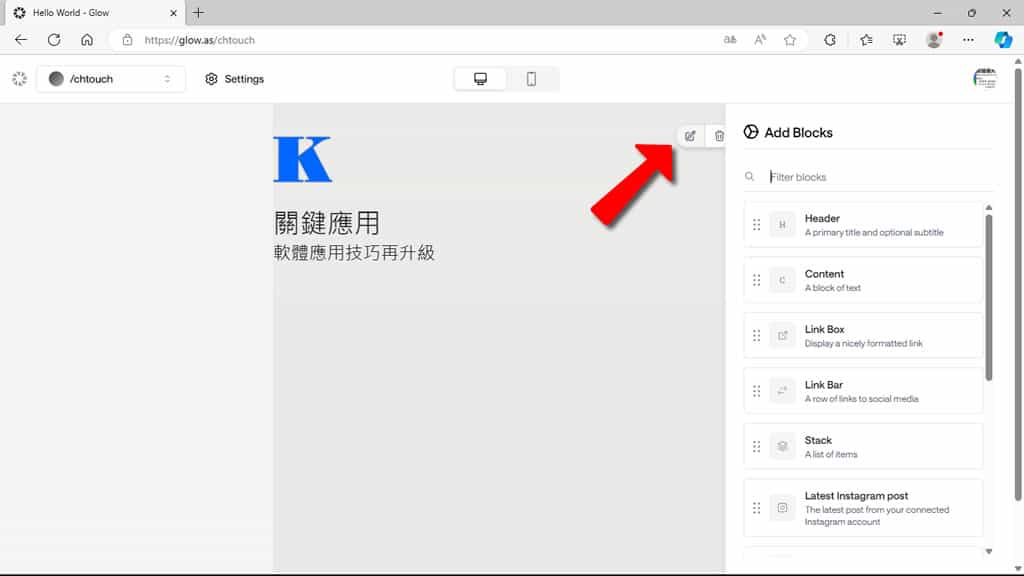Click the edit pencil icon on the header block

click(x=690, y=136)
